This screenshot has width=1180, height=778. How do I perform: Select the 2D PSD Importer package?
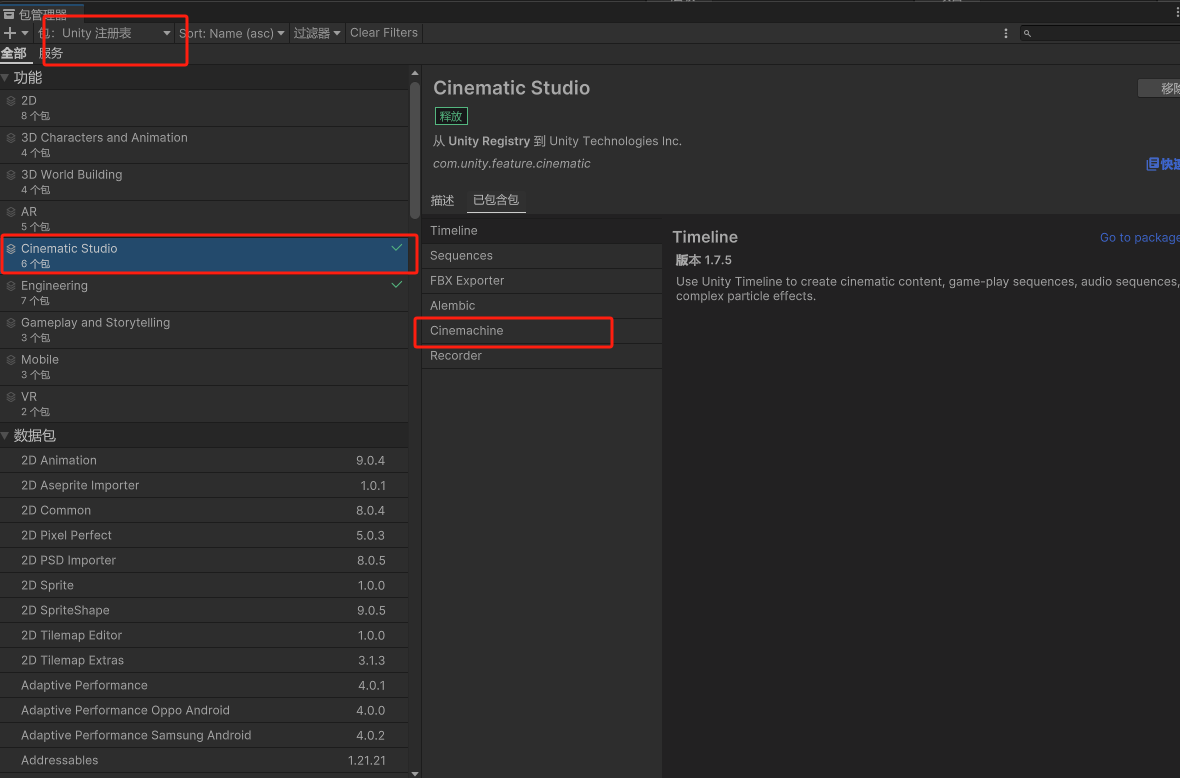[x=205, y=560]
